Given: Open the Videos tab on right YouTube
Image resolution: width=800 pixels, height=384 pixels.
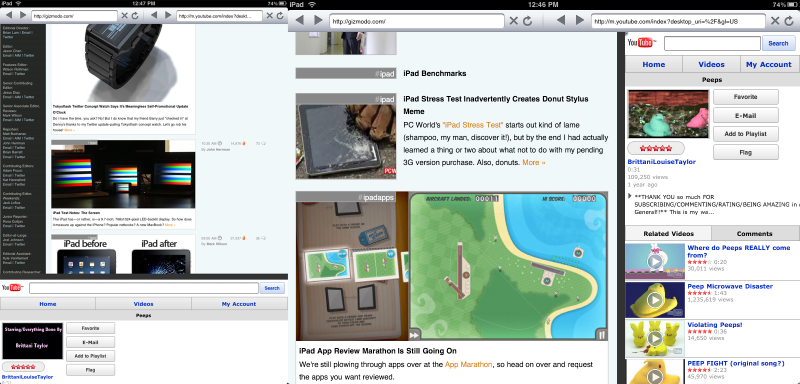Looking at the screenshot, I should (x=711, y=64).
